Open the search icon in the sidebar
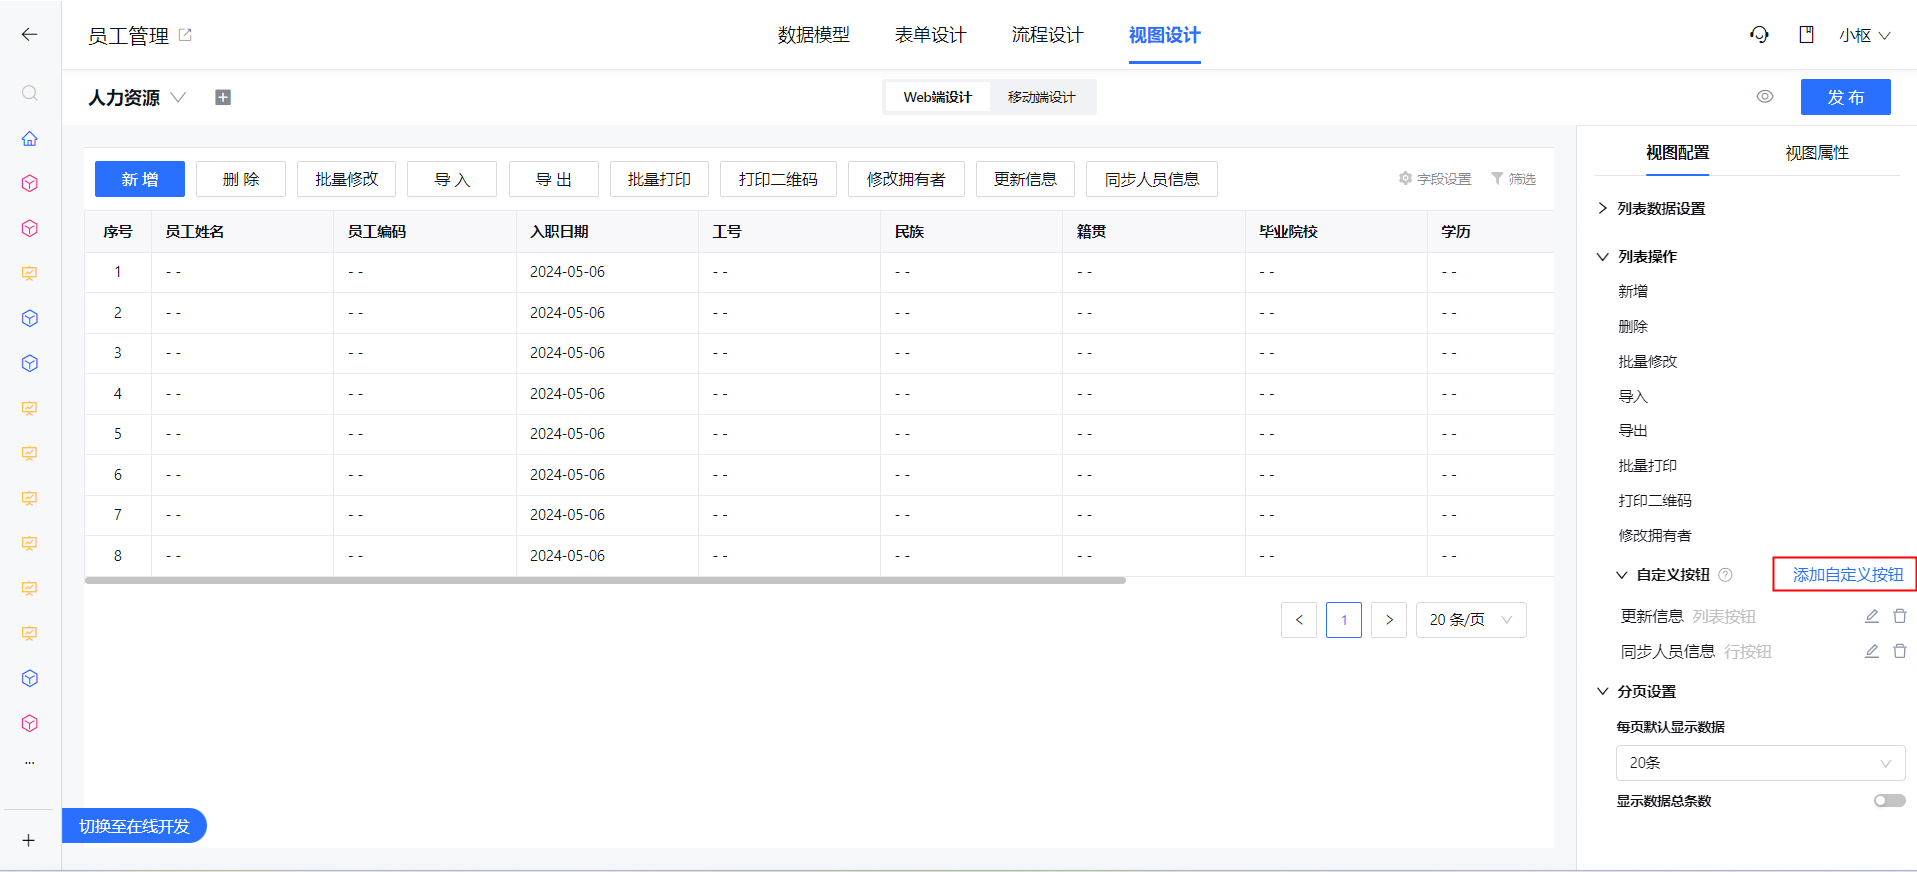 click(x=30, y=93)
